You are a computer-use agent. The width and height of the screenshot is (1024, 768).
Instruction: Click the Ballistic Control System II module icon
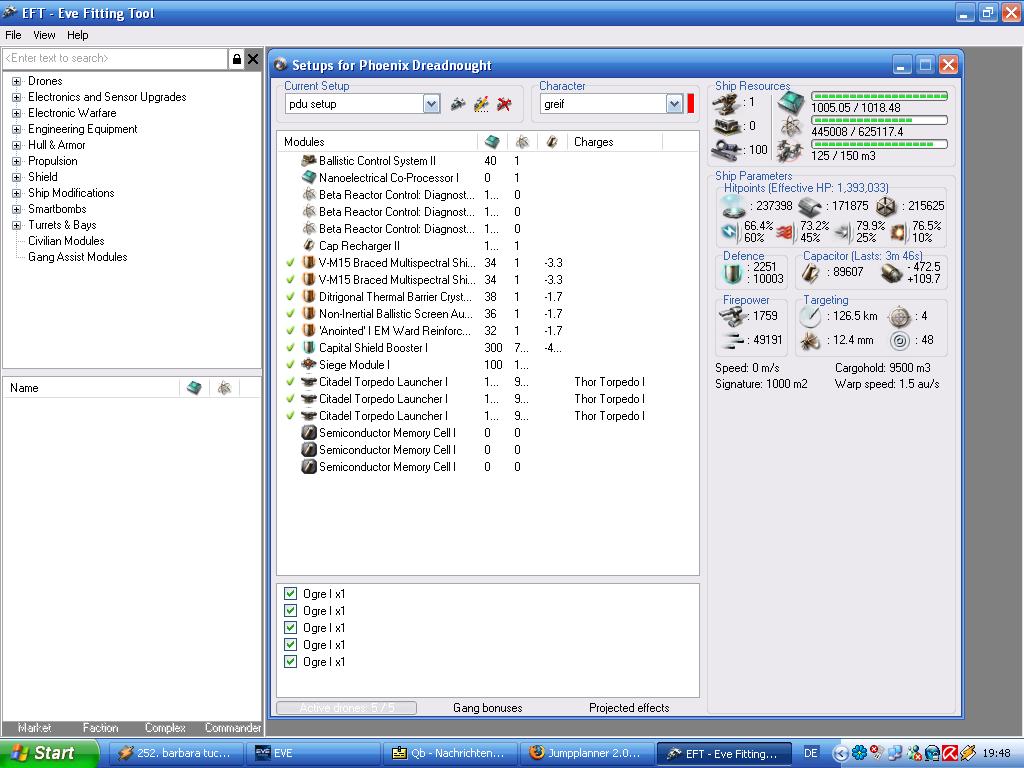coord(308,161)
